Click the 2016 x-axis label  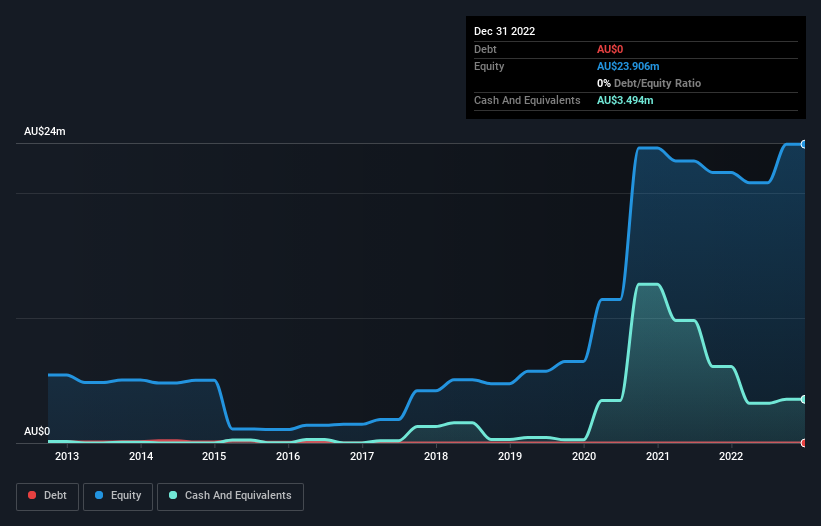[x=288, y=456]
